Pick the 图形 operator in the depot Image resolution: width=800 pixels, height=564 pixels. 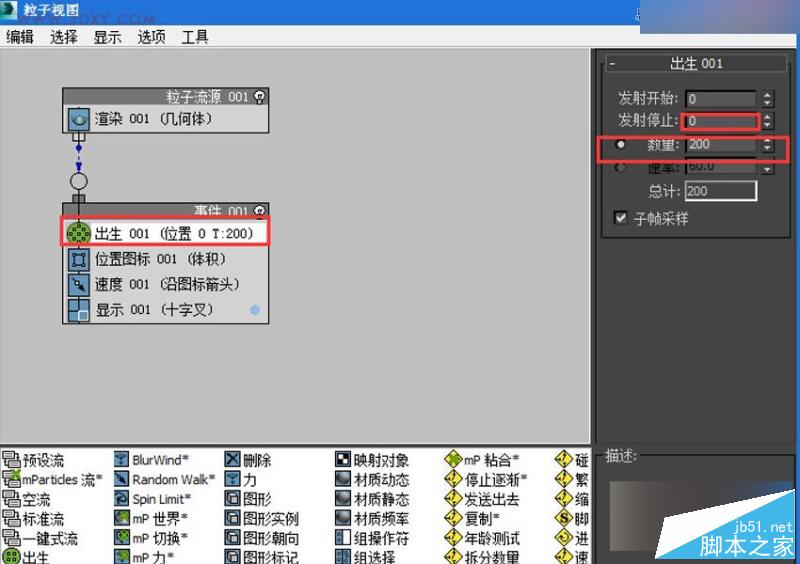(248, 499)
